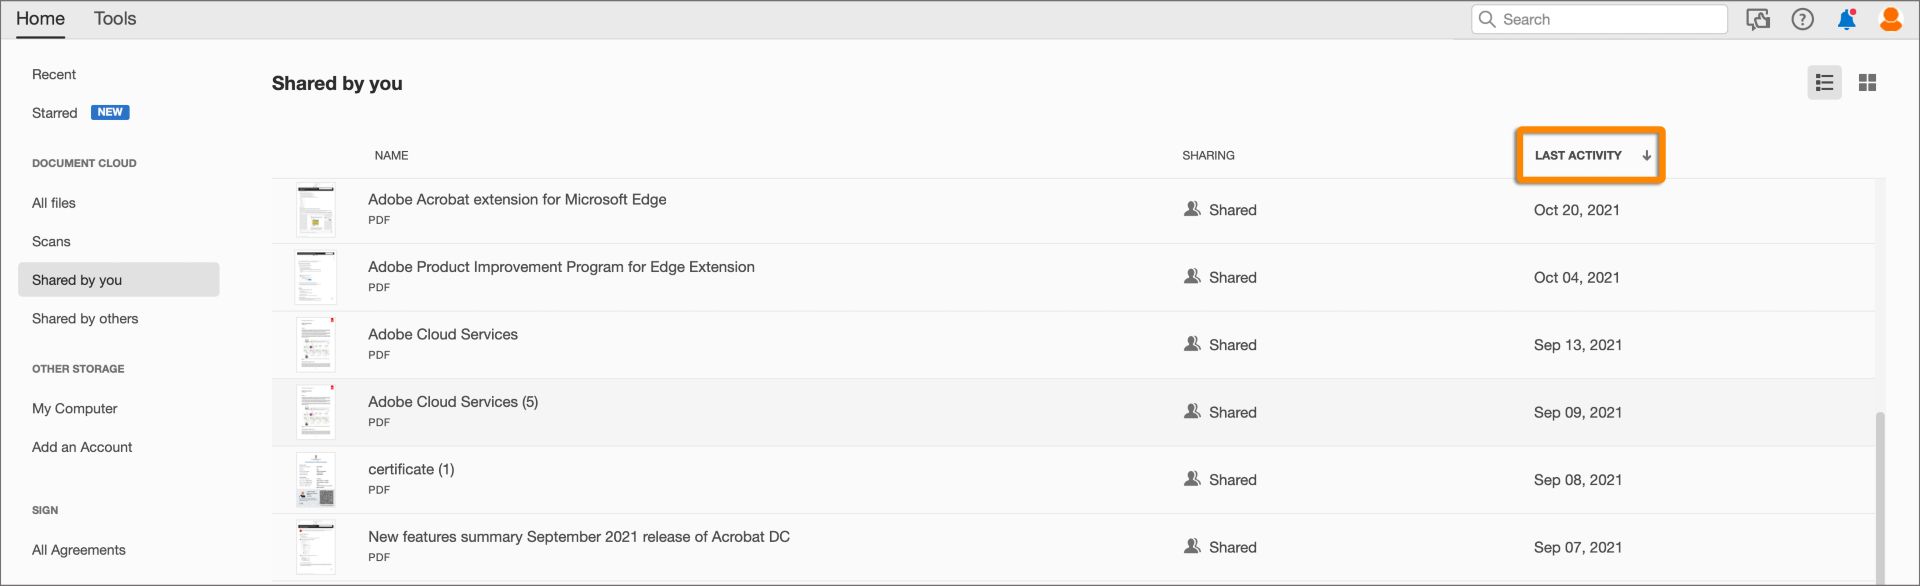
Task: Open Shared by others in sidebar
Action: [85, 319]
